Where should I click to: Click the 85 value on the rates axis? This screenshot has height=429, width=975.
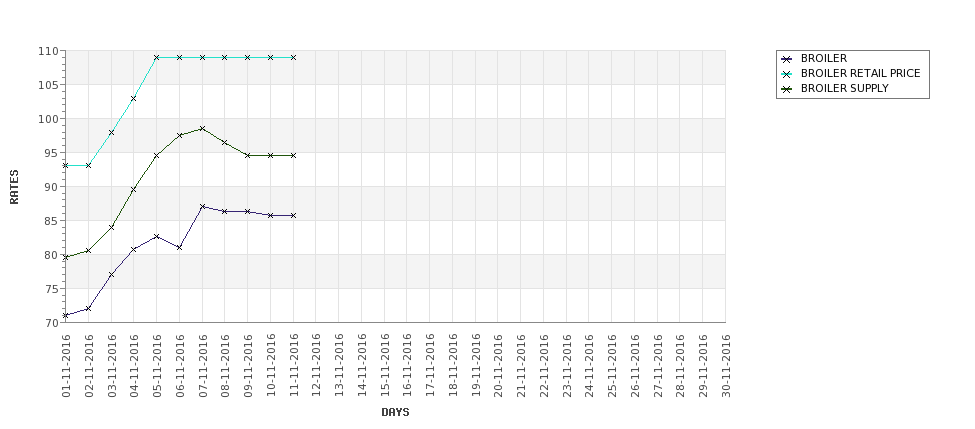[x=53, y=221]
